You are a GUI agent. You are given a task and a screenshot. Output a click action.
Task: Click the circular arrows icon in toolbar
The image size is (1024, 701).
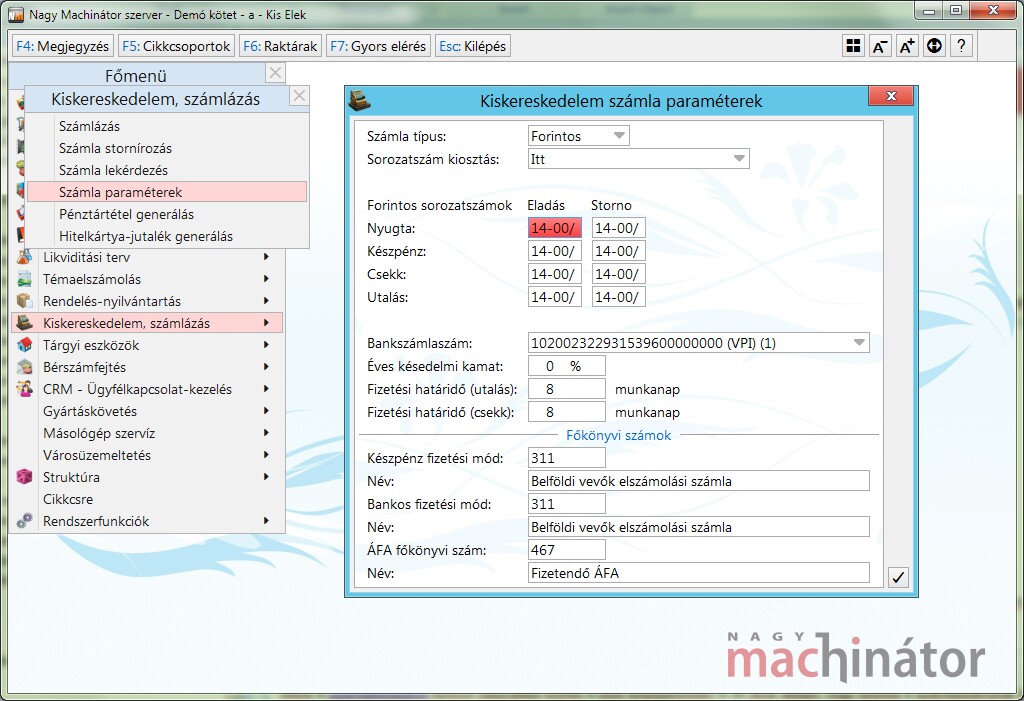tap(934, 46)
